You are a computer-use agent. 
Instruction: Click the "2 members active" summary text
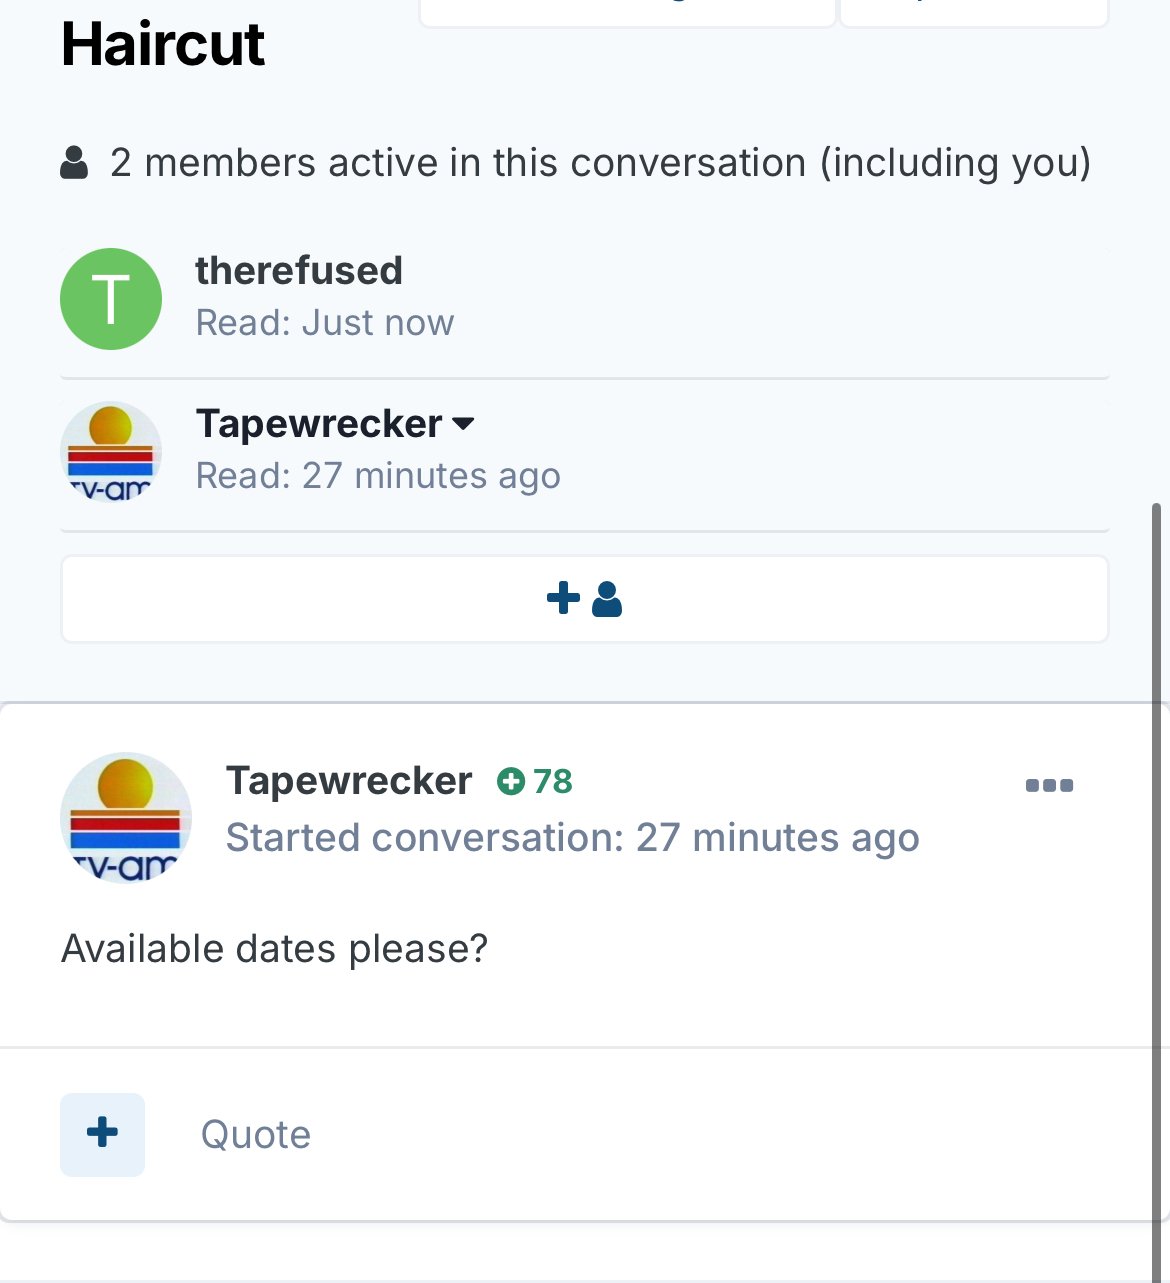600,162
